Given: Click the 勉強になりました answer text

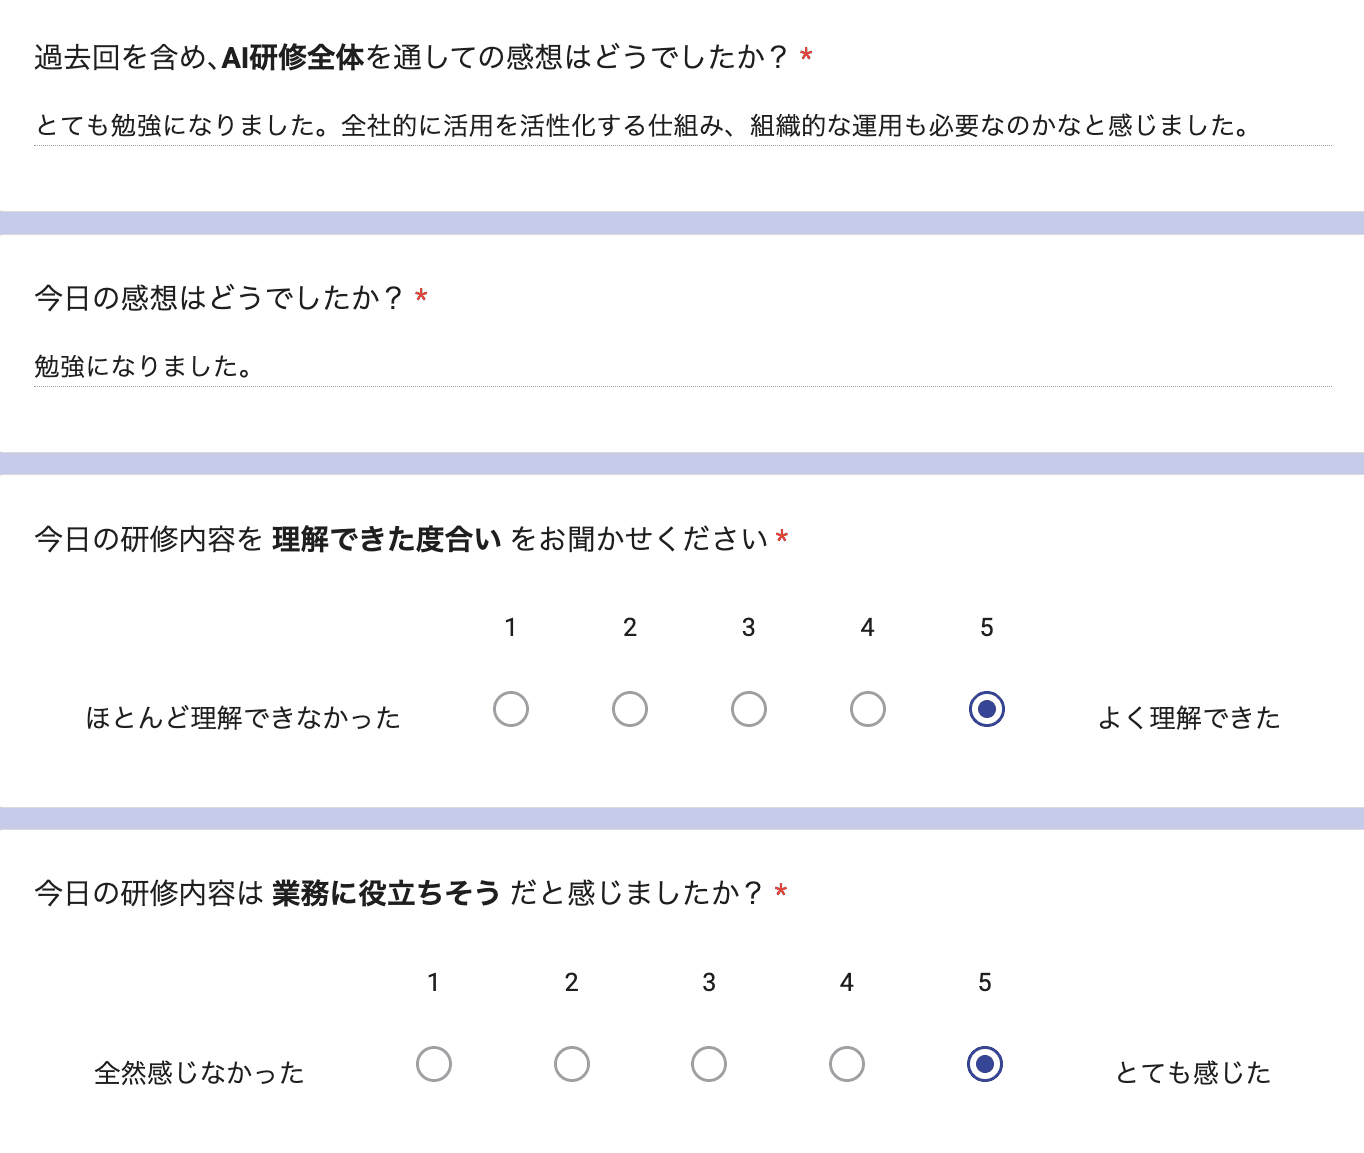Looking at the screenshot, I should [x=144, y=364].
